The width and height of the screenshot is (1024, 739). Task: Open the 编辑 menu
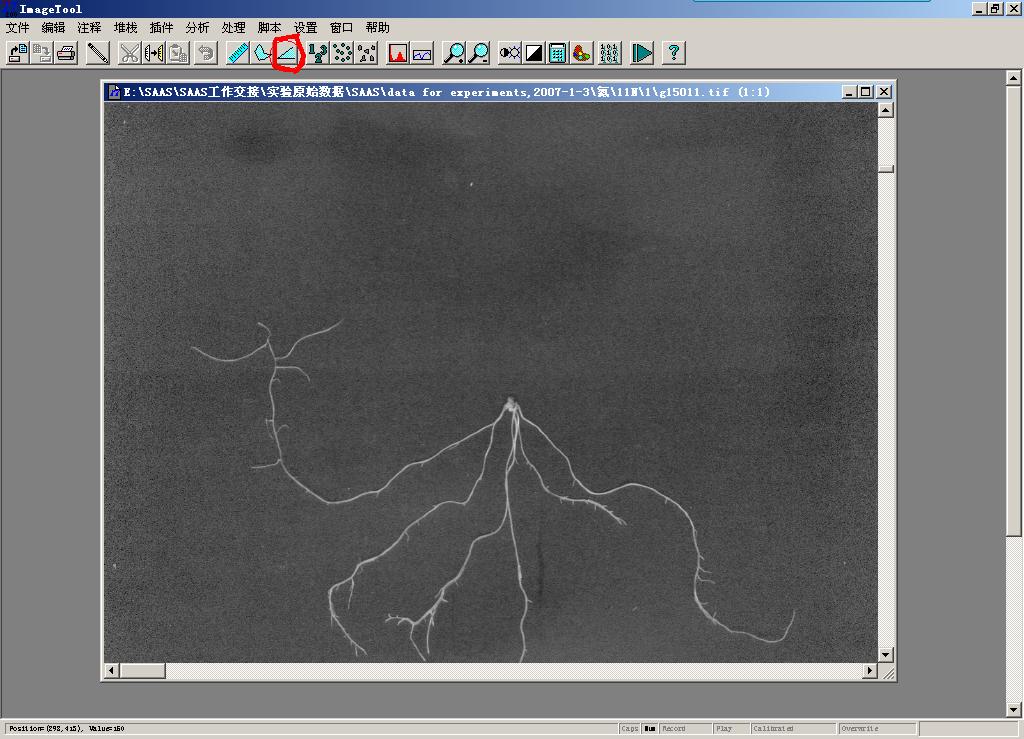click(x=54, y=27)
